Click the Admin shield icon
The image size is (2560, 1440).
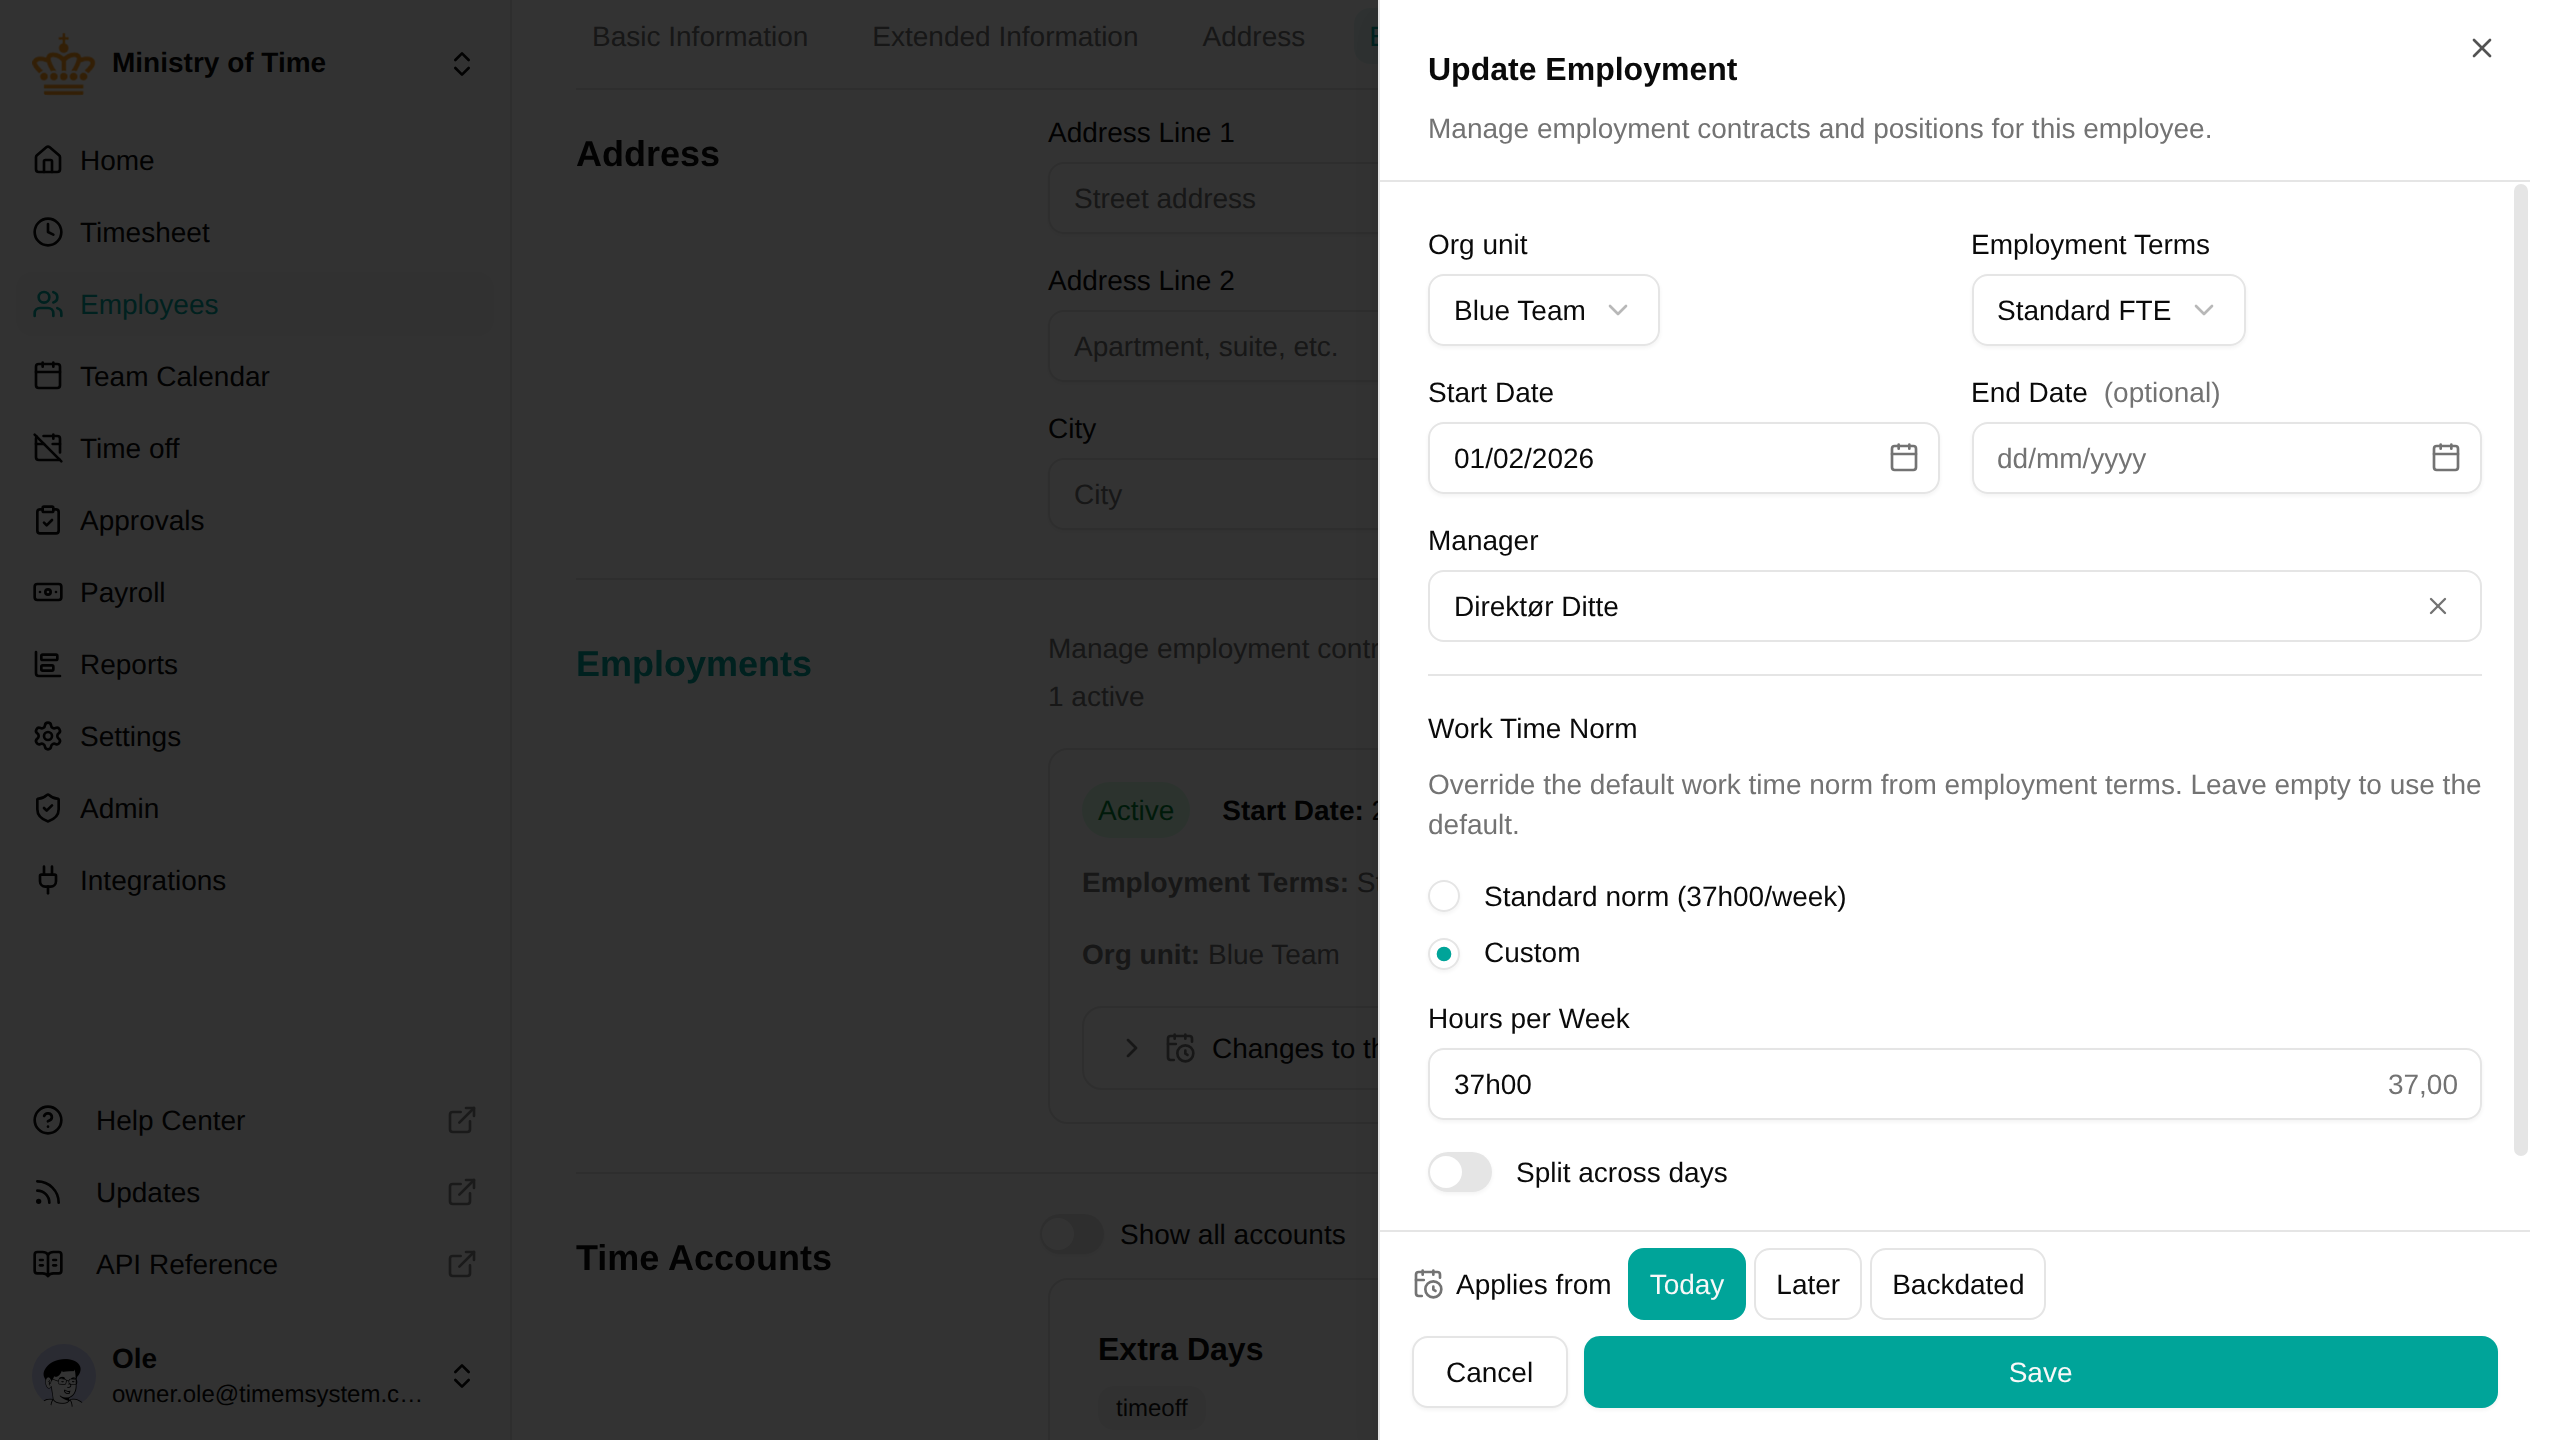48,808
